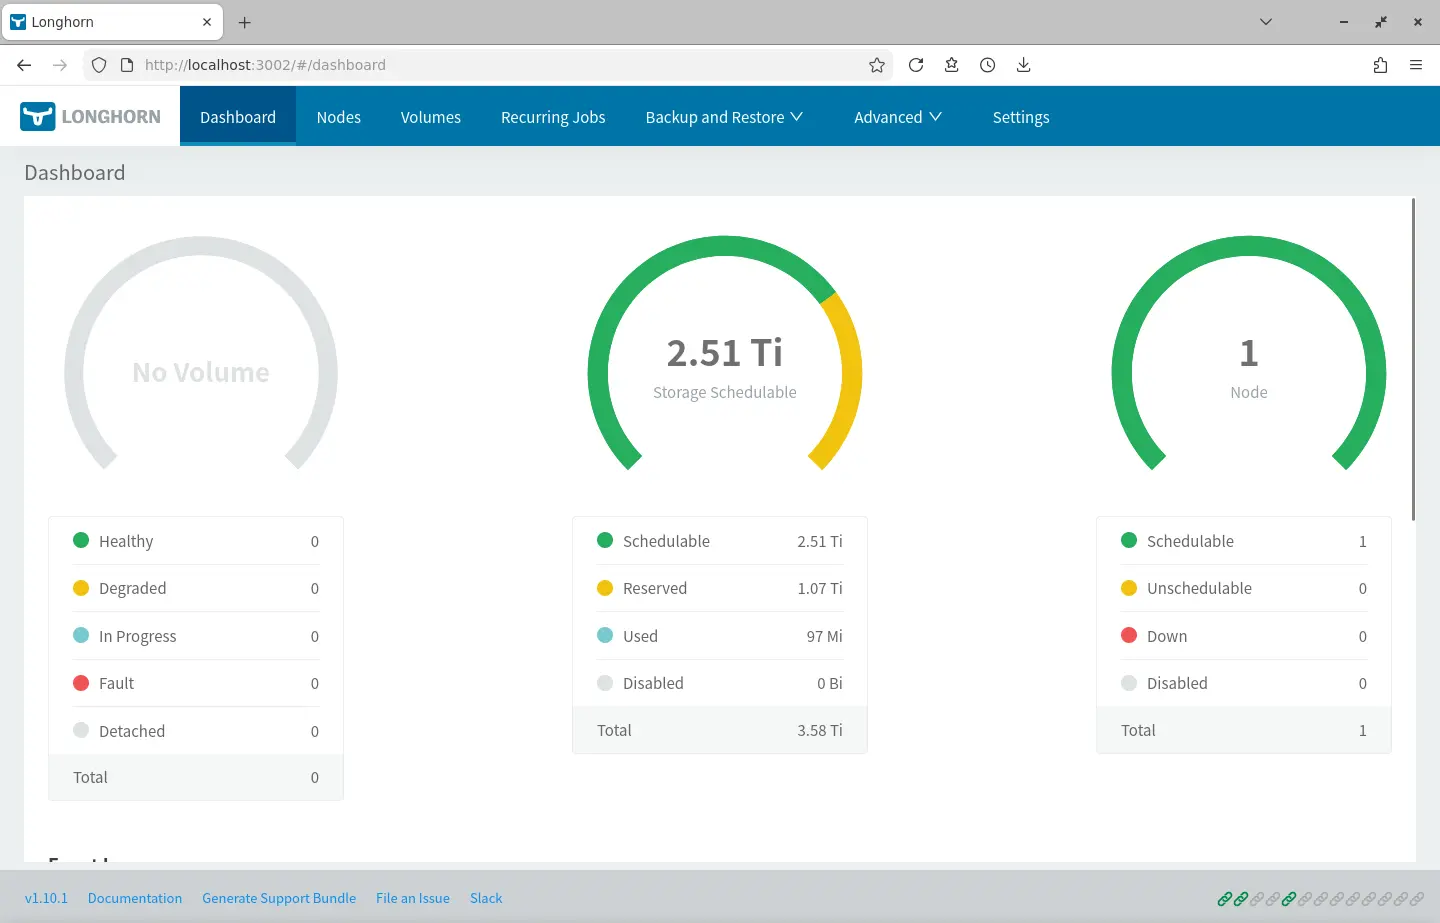Bookmark this page with star icon
This screenshot has height=923, width=1440.
pos(877,65)
